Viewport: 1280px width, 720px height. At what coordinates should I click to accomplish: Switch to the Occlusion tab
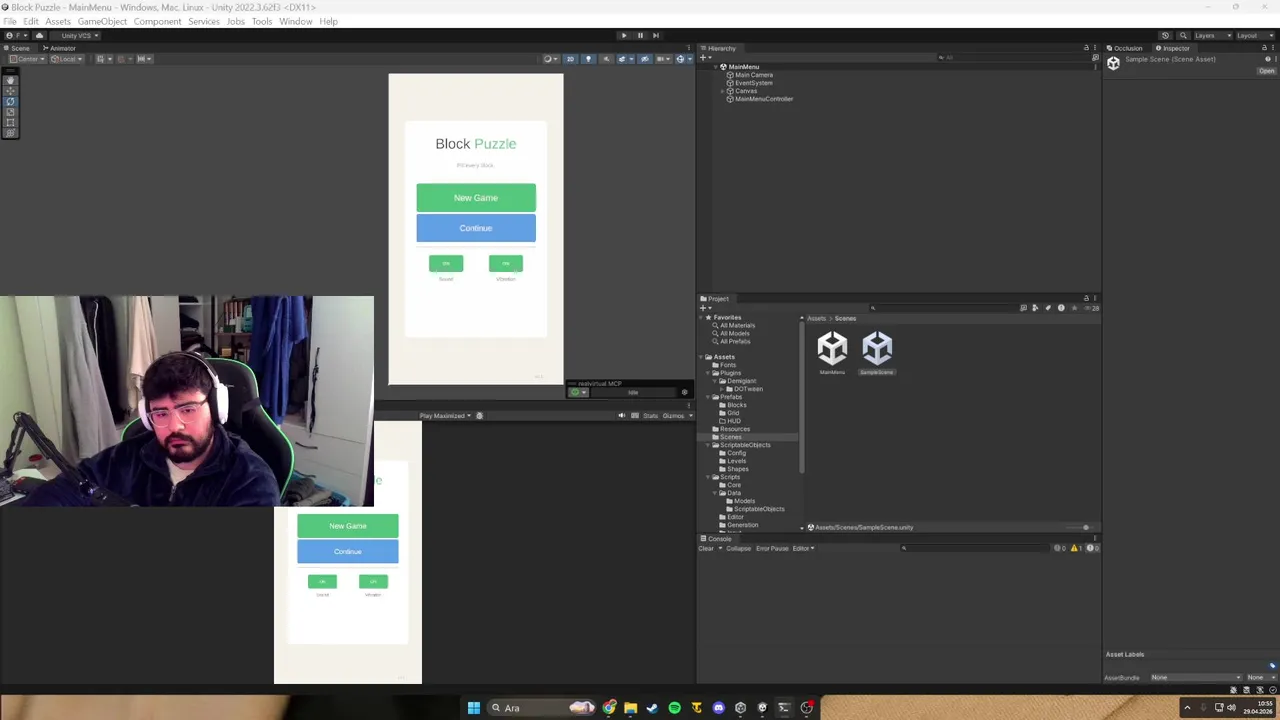1125,48
